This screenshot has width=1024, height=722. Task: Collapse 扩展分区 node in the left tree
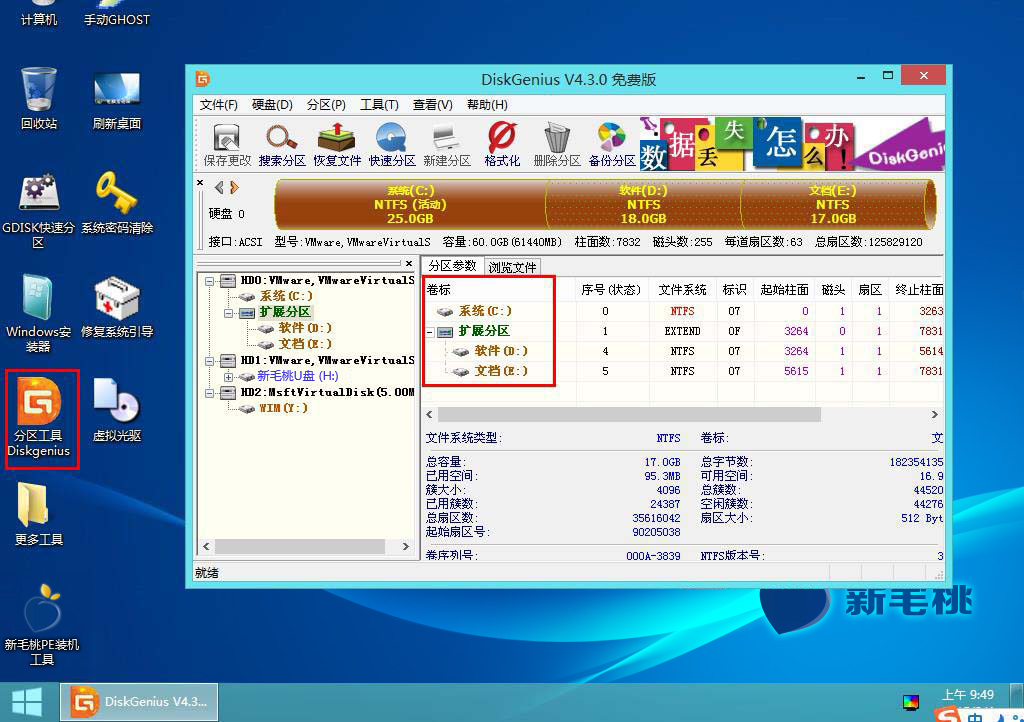[229, 313]
